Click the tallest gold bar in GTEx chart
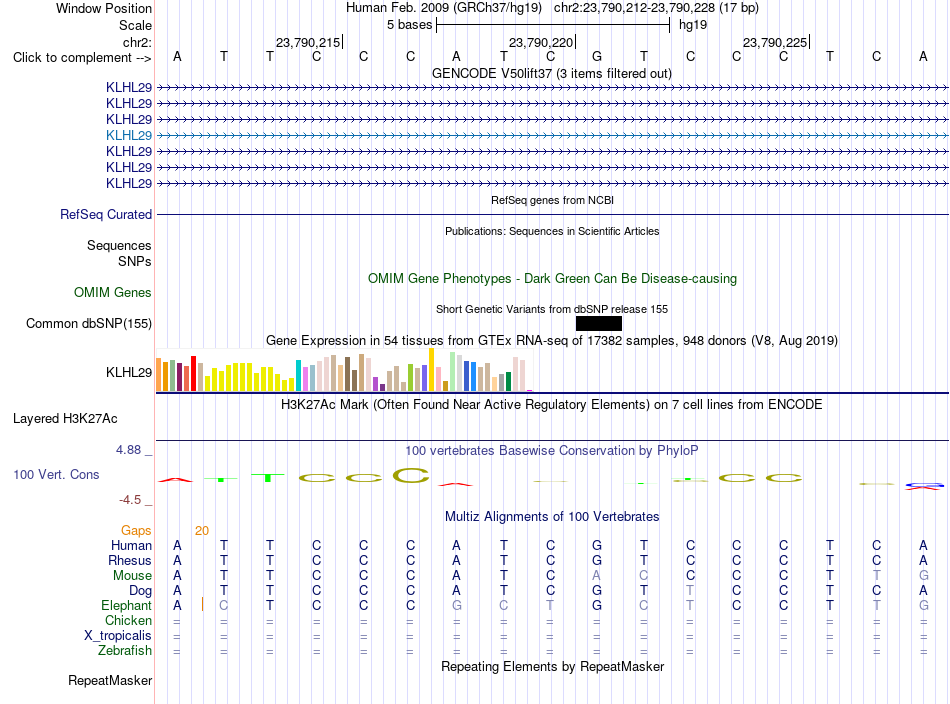 point(431,370)
